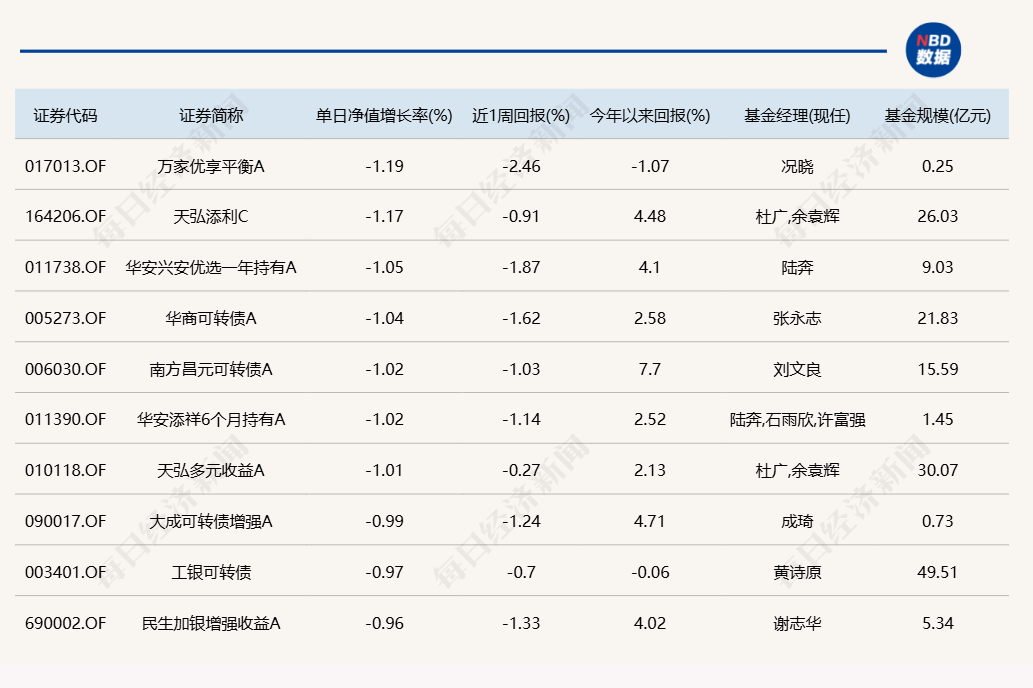Click the 近1周回报(%) column header
The width and height of the screenshot is (1033, 688).
[x=521, y=116]
